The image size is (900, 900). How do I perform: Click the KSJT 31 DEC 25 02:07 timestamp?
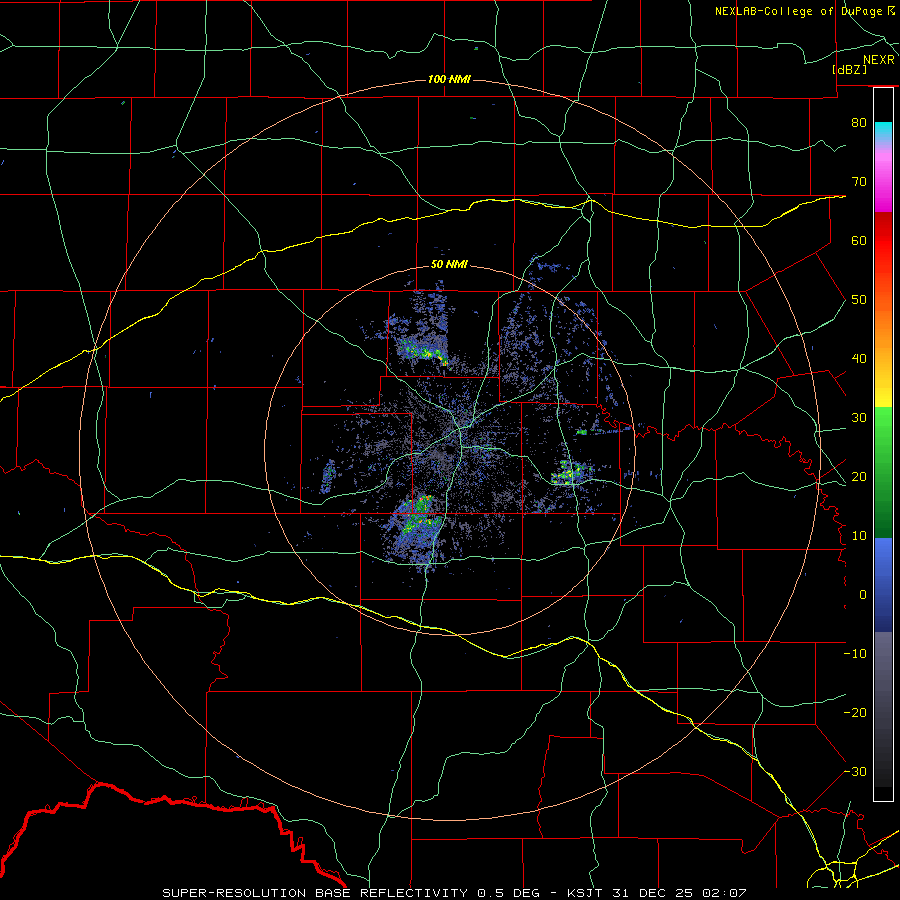tap(656, 893)
